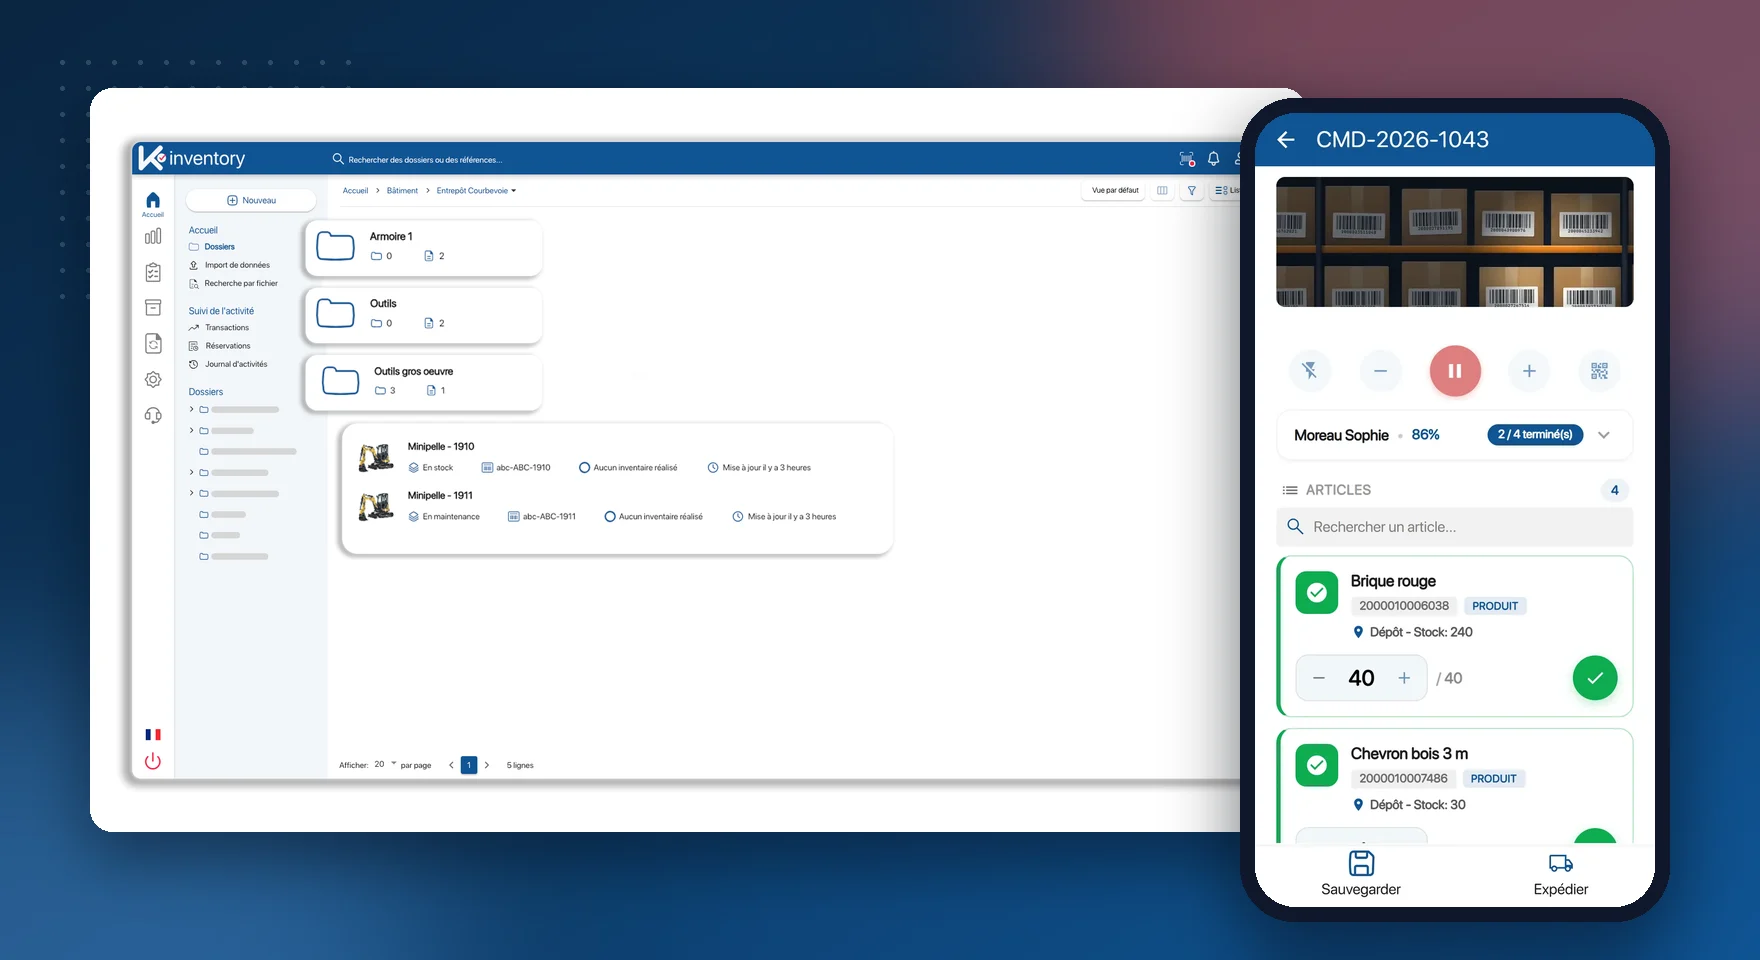Open Import de données menu item
Screen dimensions: 1760x960
point(229,265)
